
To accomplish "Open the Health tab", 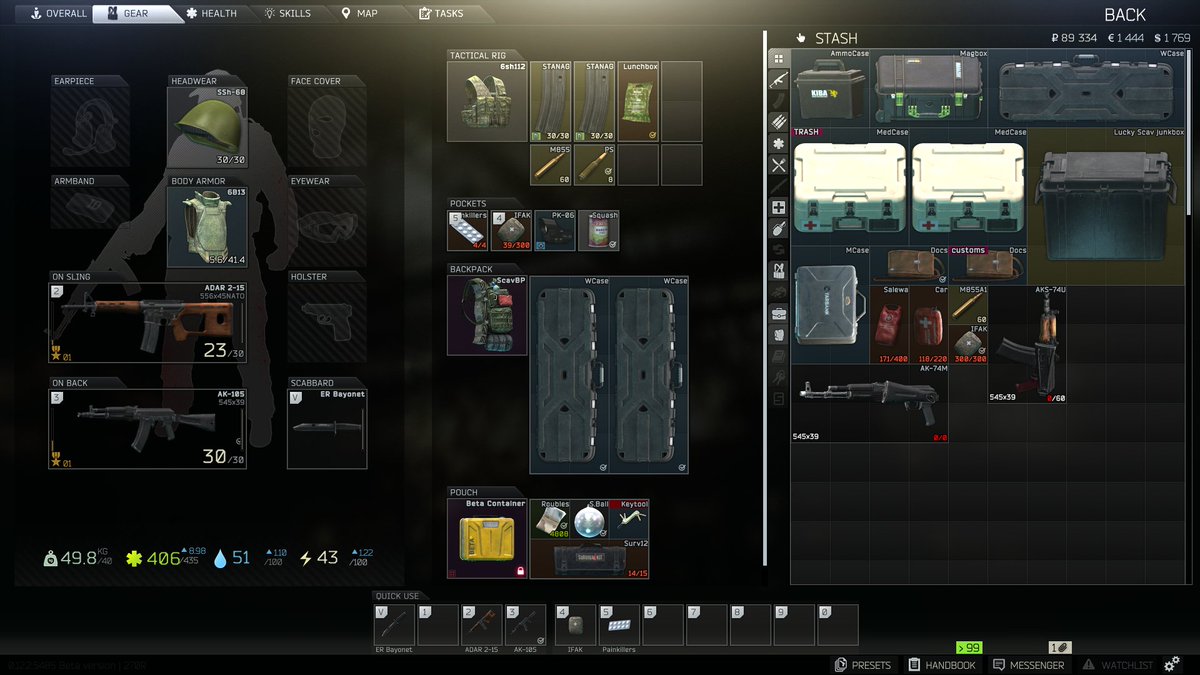I will [212, 14].
